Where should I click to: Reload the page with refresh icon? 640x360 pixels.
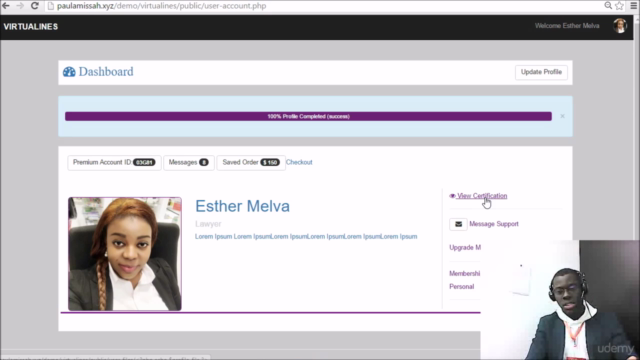[x=35, y=6]
